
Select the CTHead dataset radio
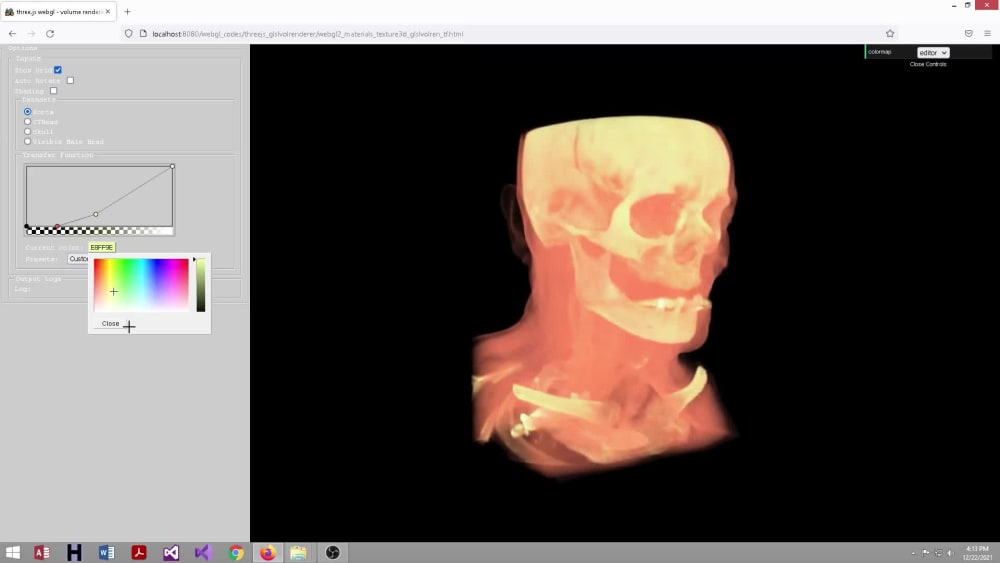(x=27, y=121)
